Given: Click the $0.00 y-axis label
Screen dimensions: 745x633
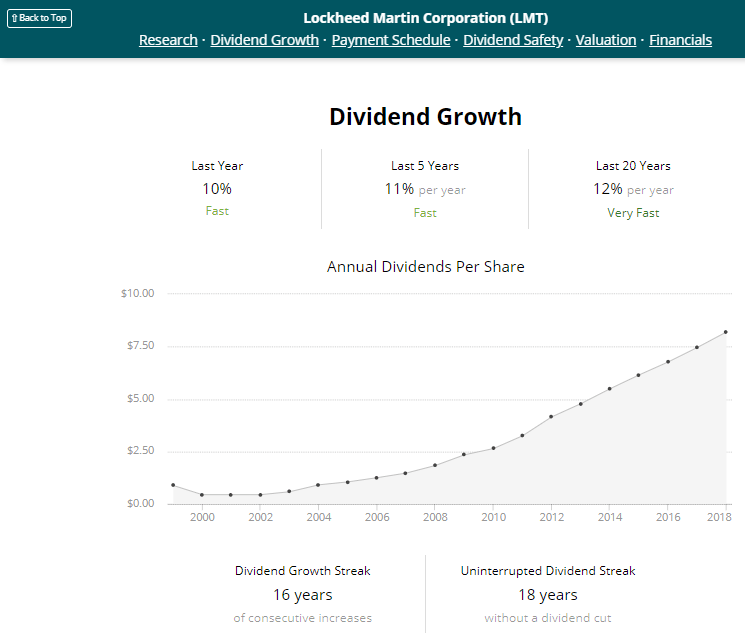Looking at the screenshot, I should [x=141, y=503].
